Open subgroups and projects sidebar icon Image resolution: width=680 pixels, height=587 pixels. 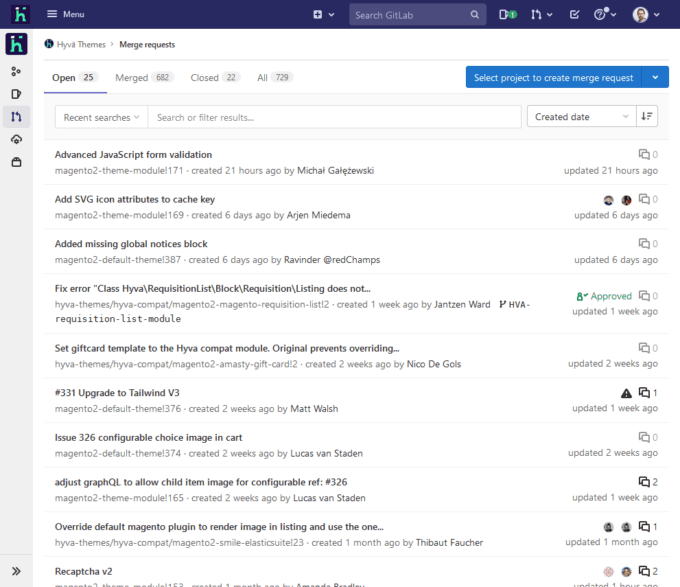pos(16,72)
